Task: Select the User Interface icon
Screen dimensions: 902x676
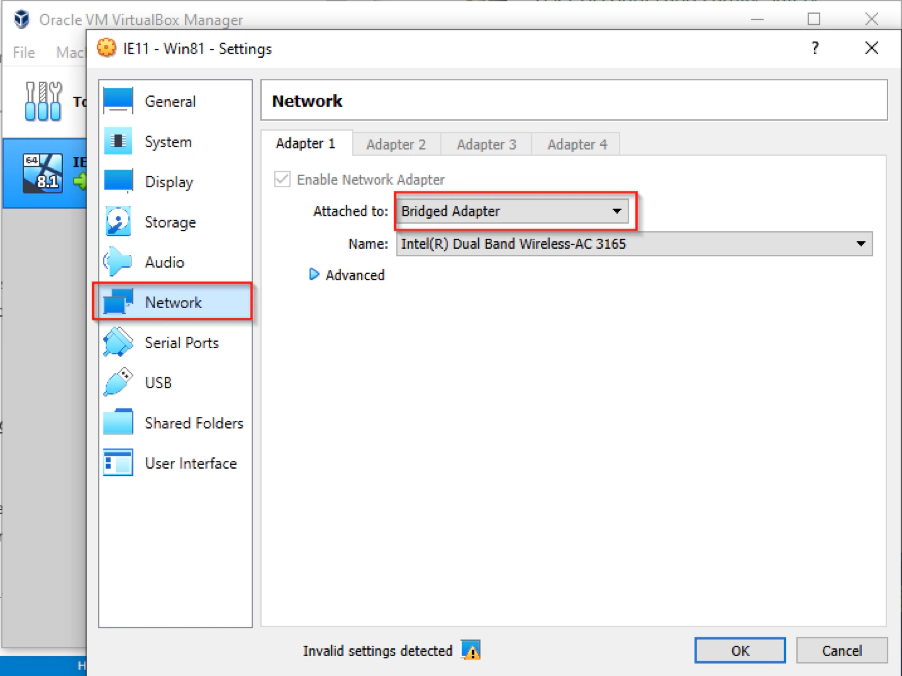Action: (x=118, y=463)
